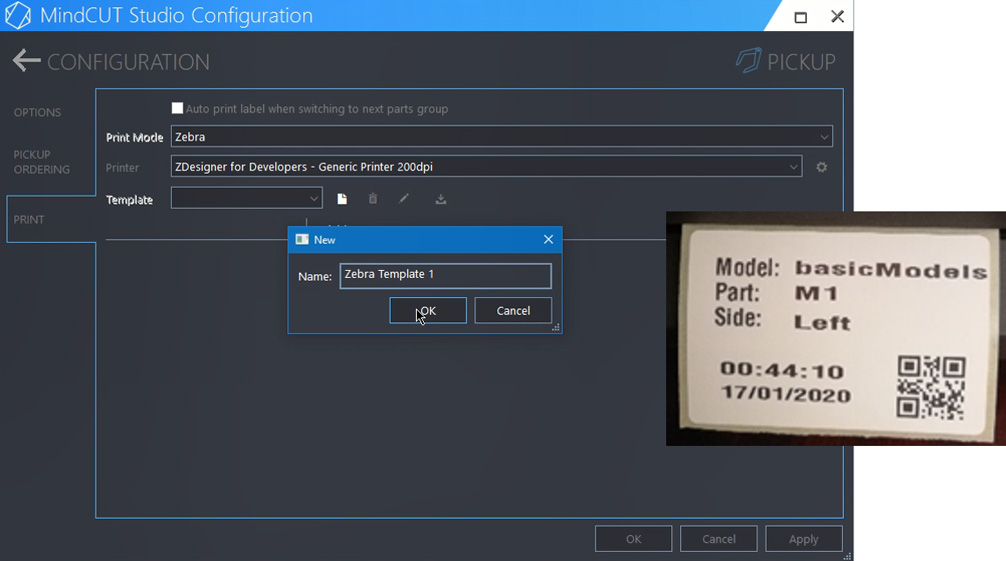Switch to the Pickup Ordering tab
This screenshot has height=561, width=1006.
pyautogui.click(x=42, y=162)
